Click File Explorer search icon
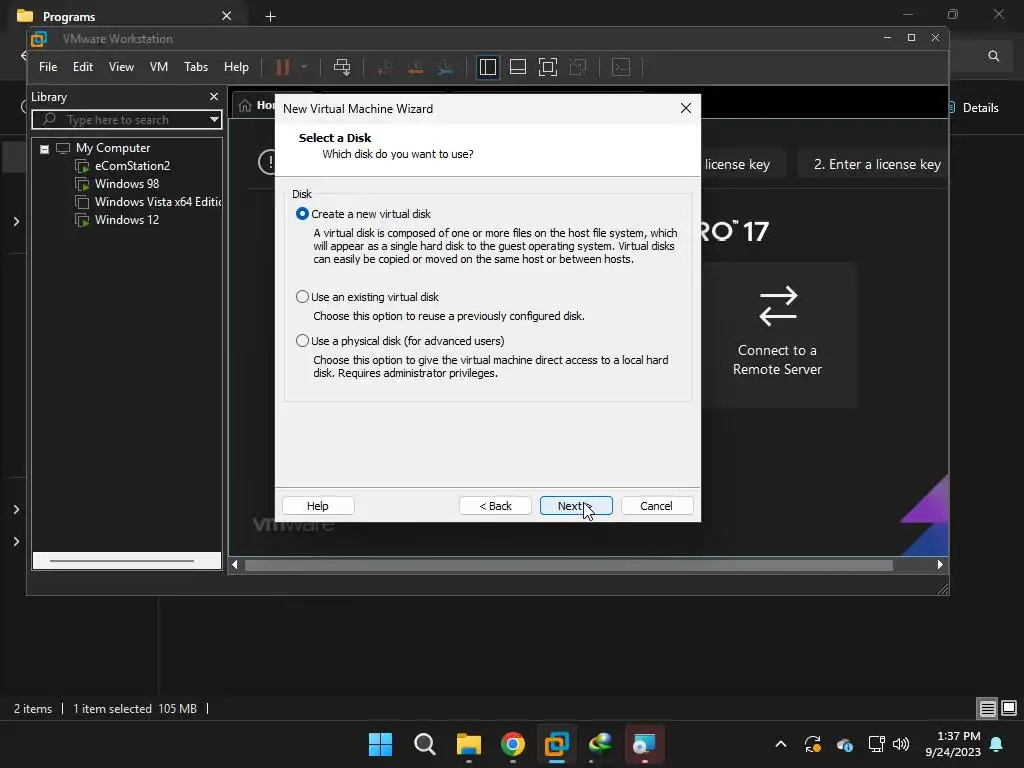Viewport: 1024px width, 768px height. coord(993,56)
